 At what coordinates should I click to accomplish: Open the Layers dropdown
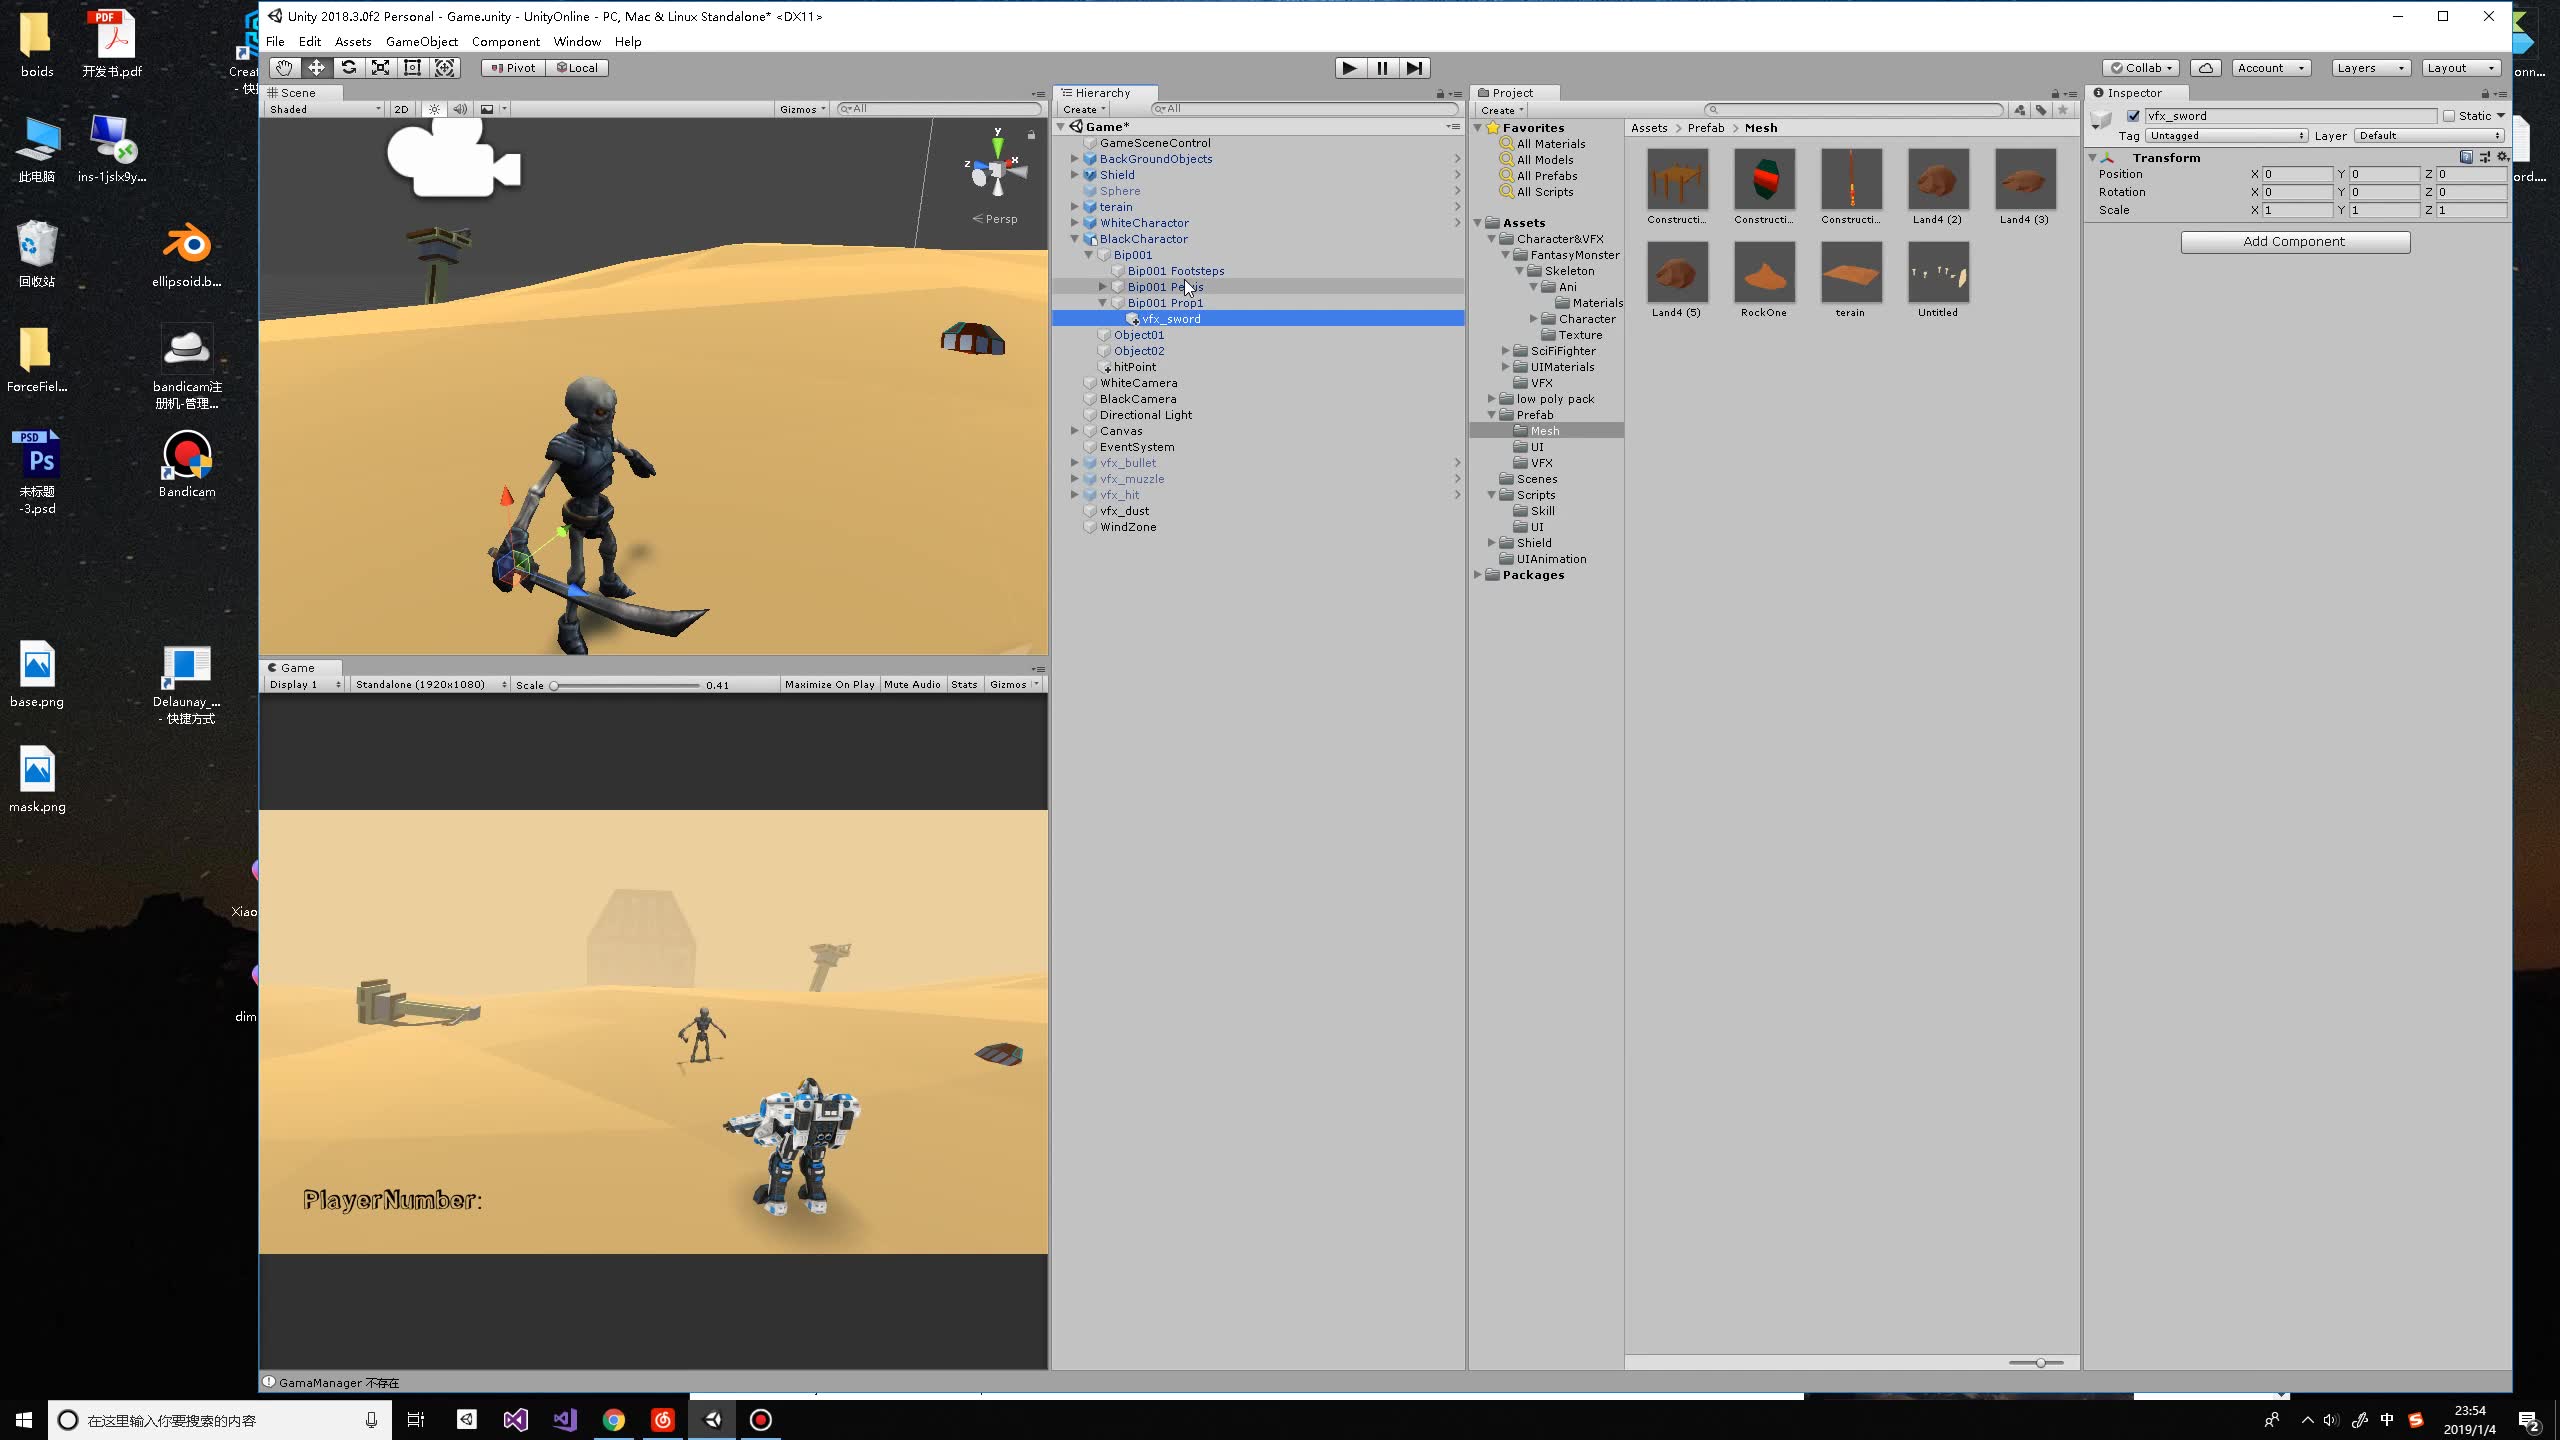[2370, 68]
